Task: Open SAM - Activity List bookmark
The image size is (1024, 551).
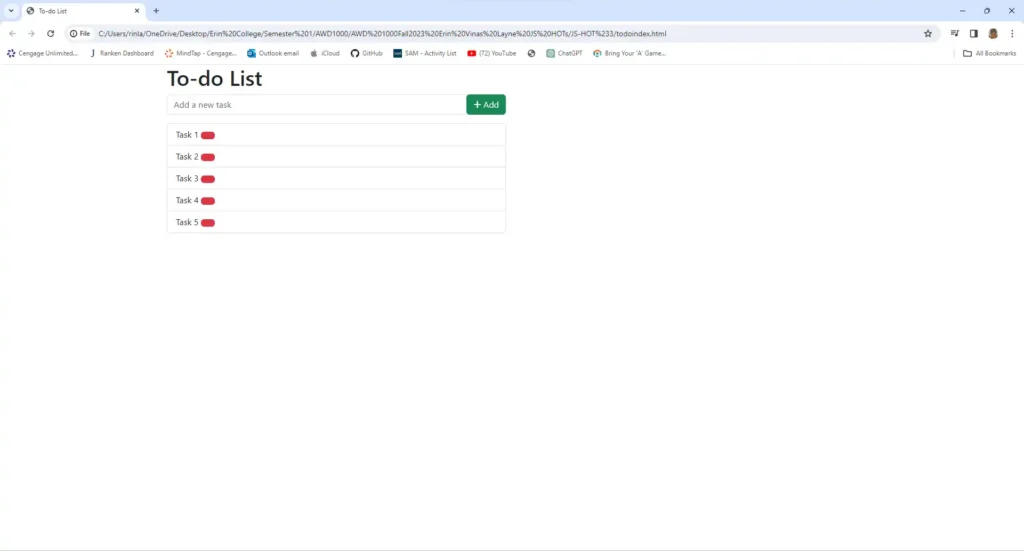Action: (424, 54)
